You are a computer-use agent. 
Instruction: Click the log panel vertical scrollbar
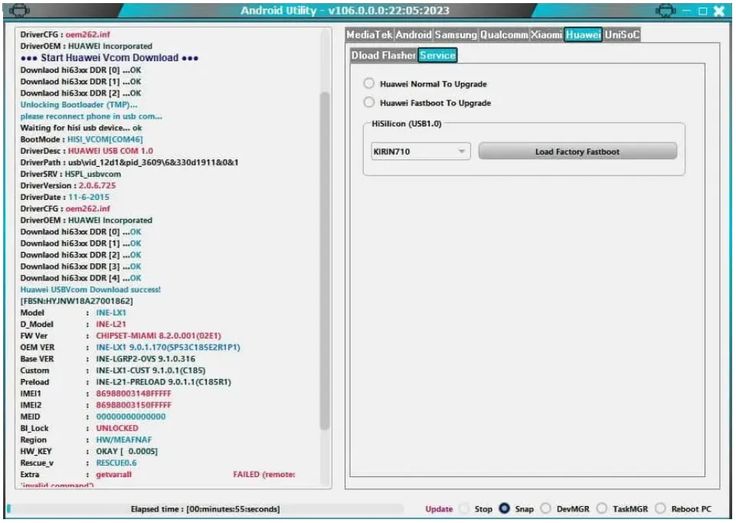(324, 260)
